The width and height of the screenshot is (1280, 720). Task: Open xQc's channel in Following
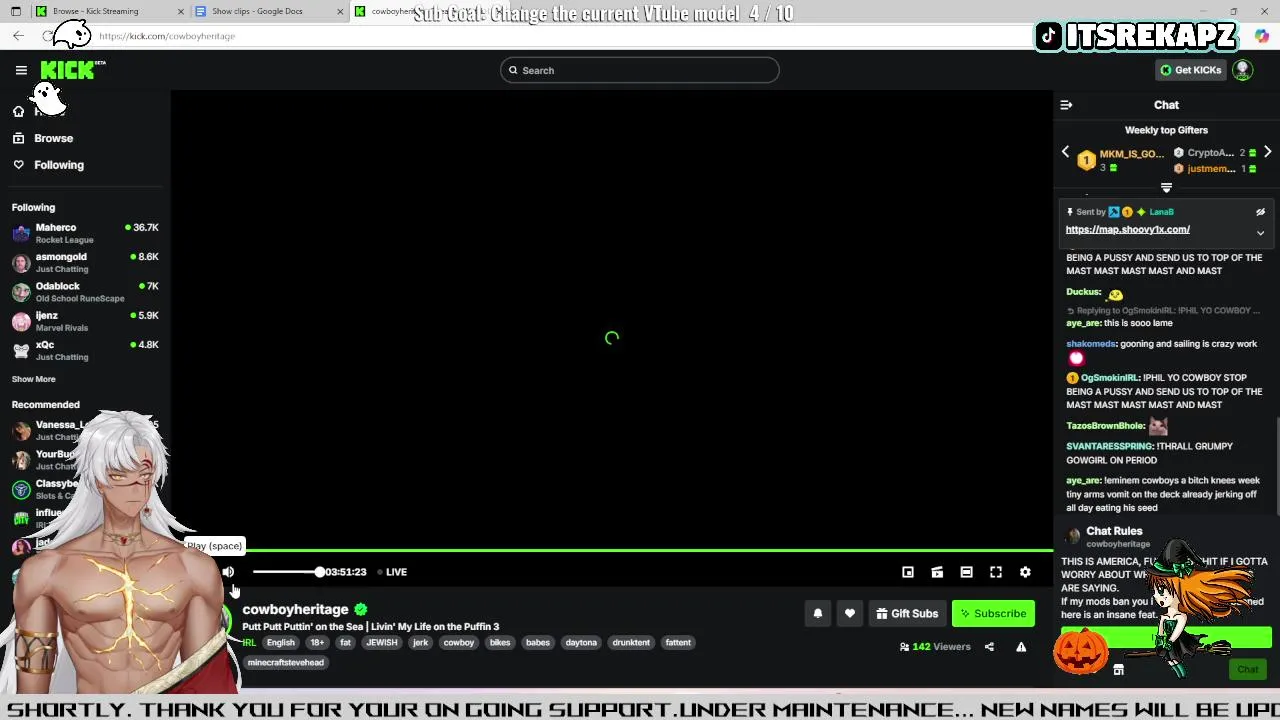click(85, 350)
